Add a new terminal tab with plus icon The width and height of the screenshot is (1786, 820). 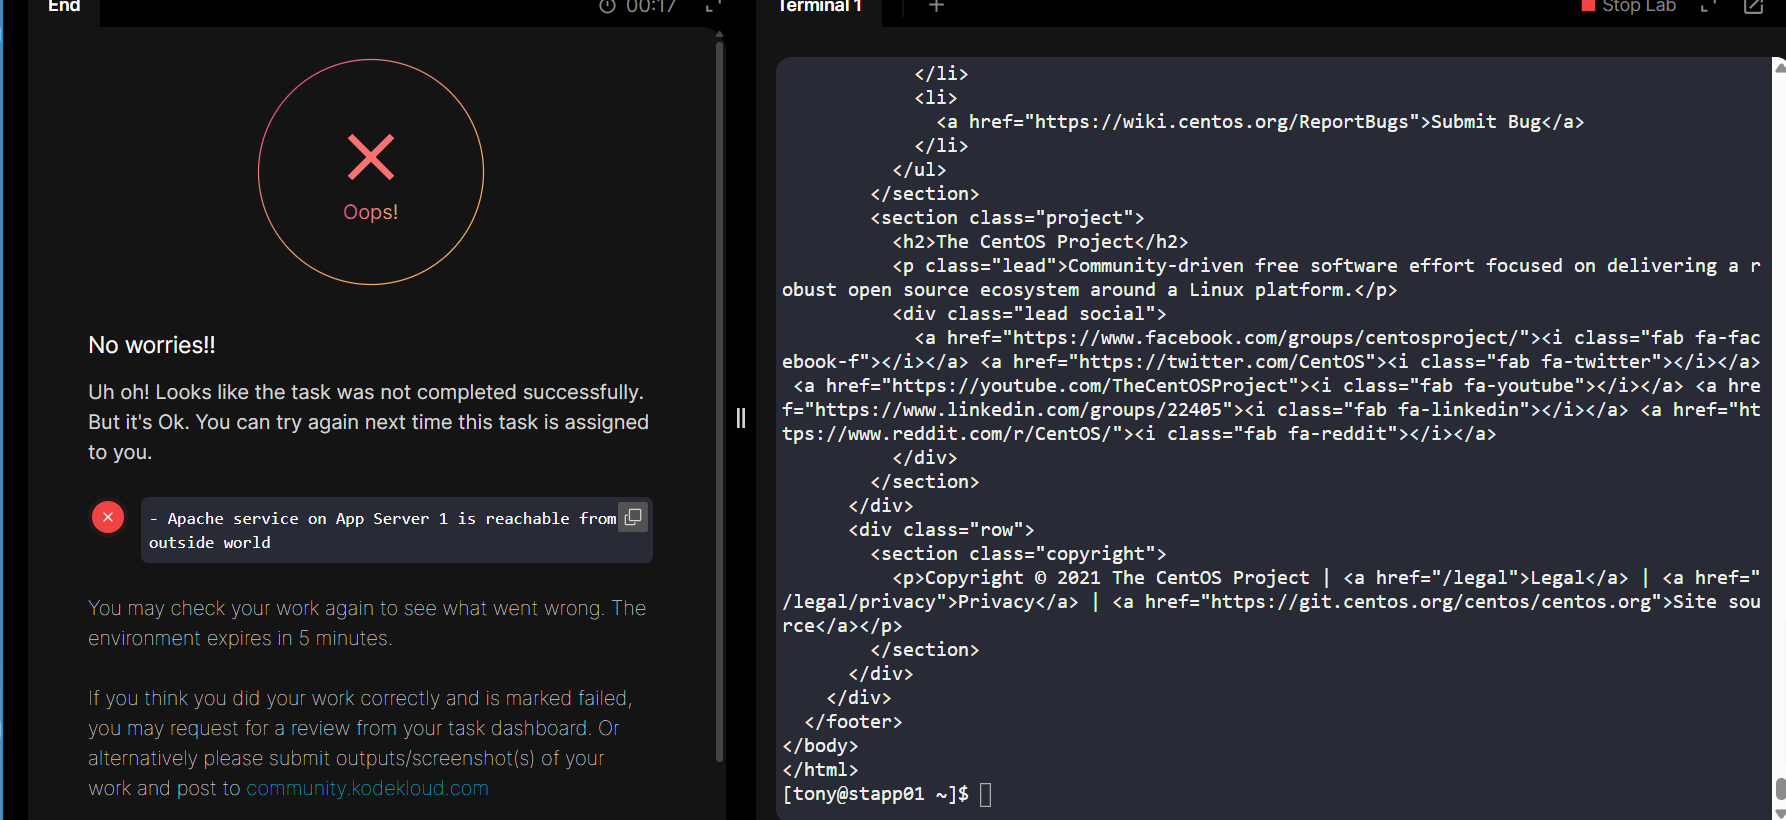pos(936,6)
